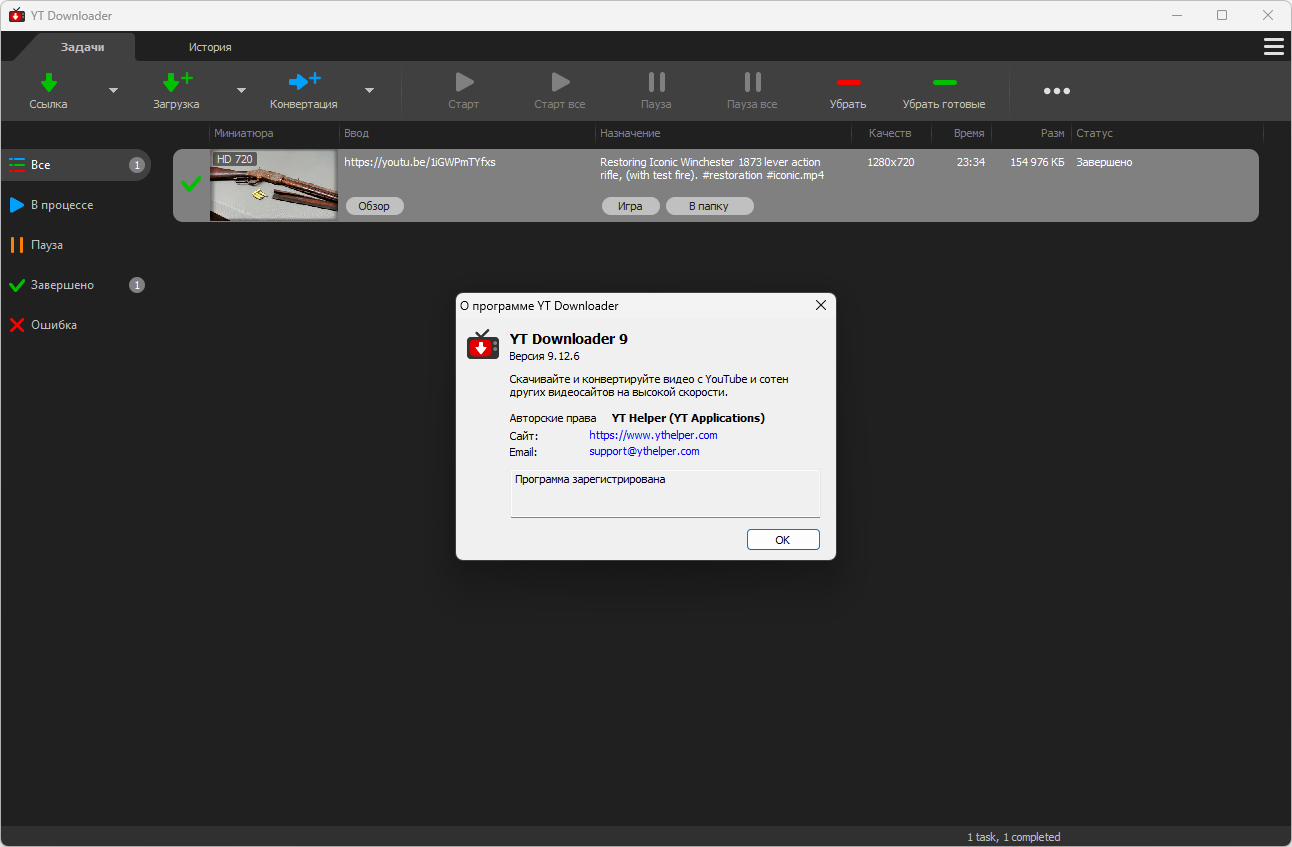Screen dimensions: 1292x847
Task: Click the Пауза toolbar icon
Action: [x=656, y=82]
